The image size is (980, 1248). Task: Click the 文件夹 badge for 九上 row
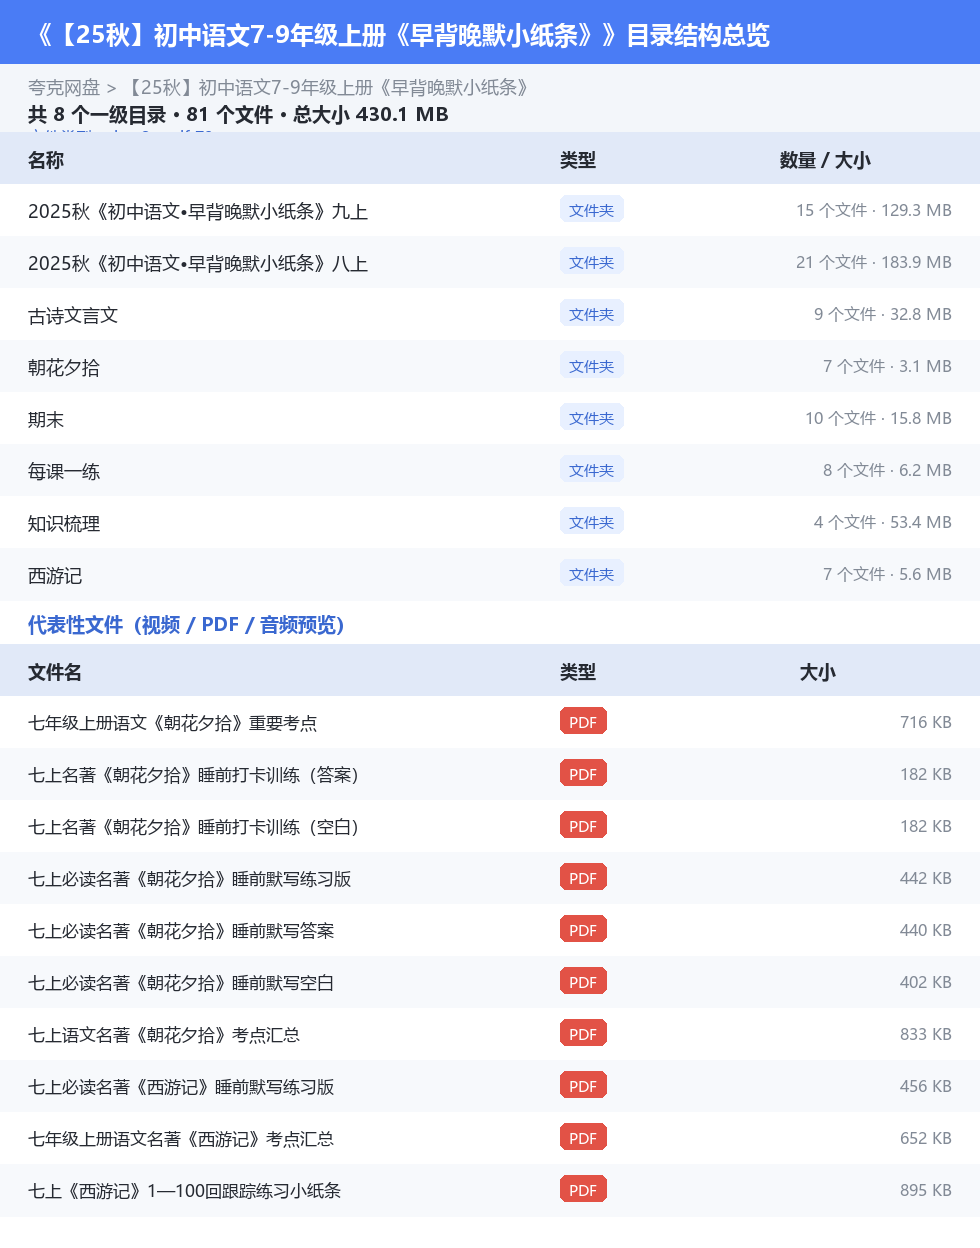(x=592, y=209)
